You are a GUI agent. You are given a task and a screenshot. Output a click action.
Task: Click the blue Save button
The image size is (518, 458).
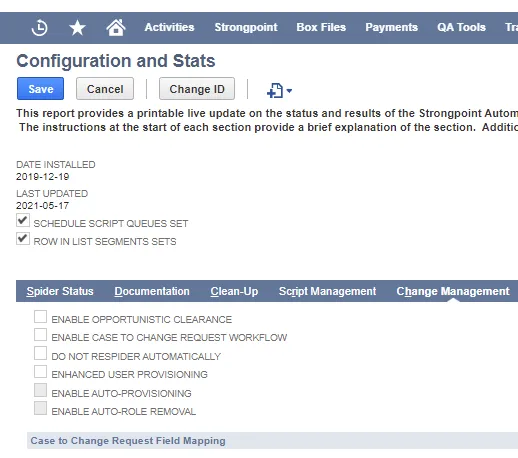point(40,89)
